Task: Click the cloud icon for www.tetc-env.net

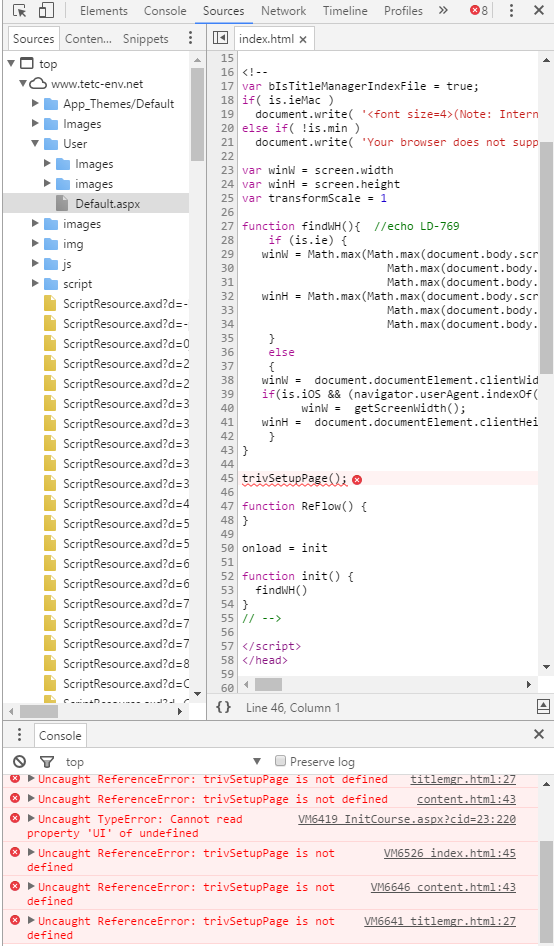Action: (x=39, y=84)
